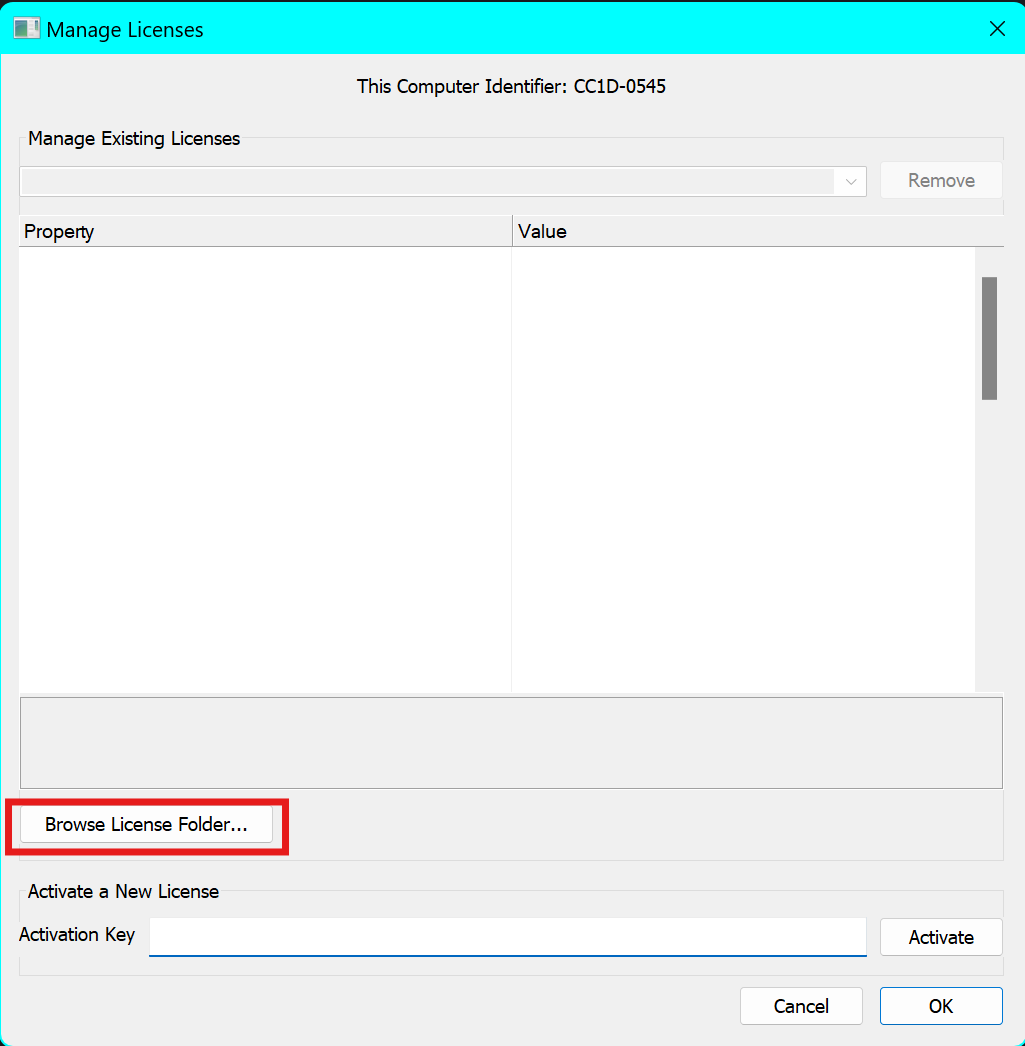Click the Activate a New License label
This screenshot has width=1025, height=1046.
(x=123, y=892)
